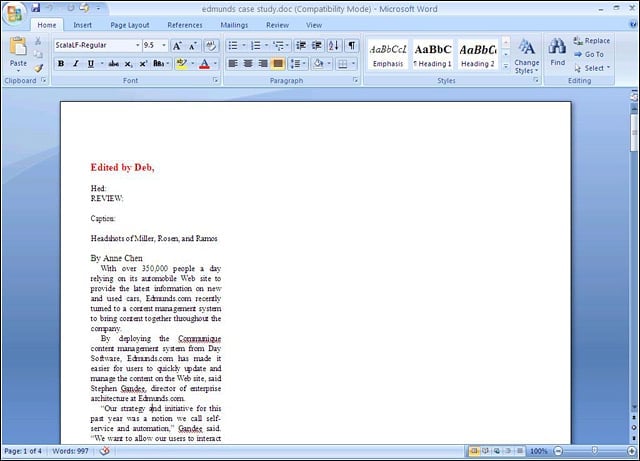Screen dimensions: 640x461
Task: Decrease paragraph indent
Action: click(301, 45)
